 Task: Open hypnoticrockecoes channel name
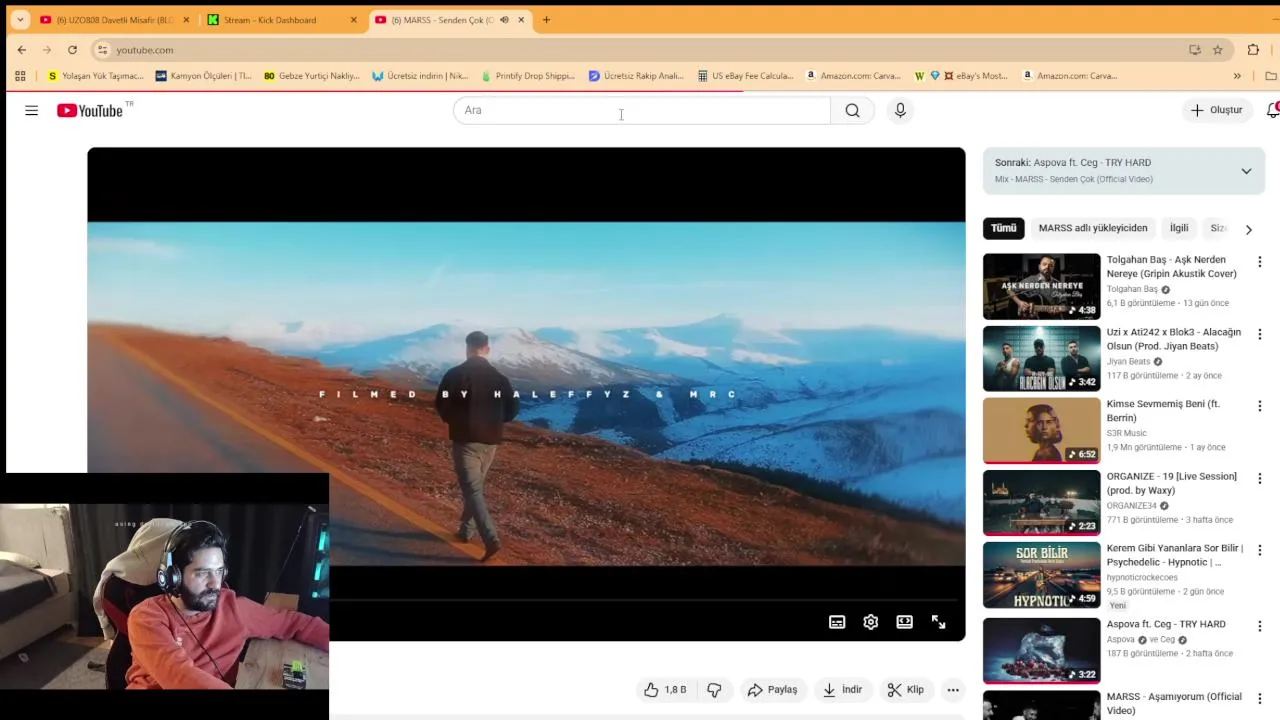point(1142,577)
